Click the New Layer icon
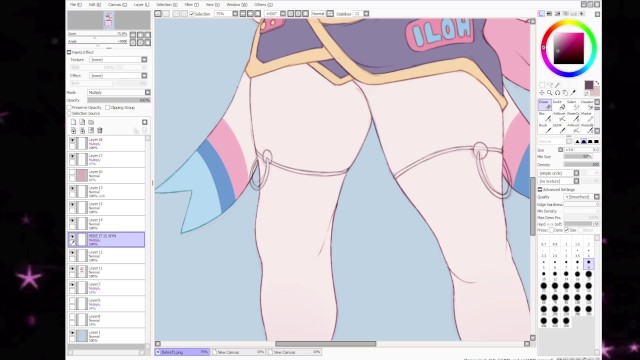The height and width of the screenshot is (360, 640). (x=73, y=122)
